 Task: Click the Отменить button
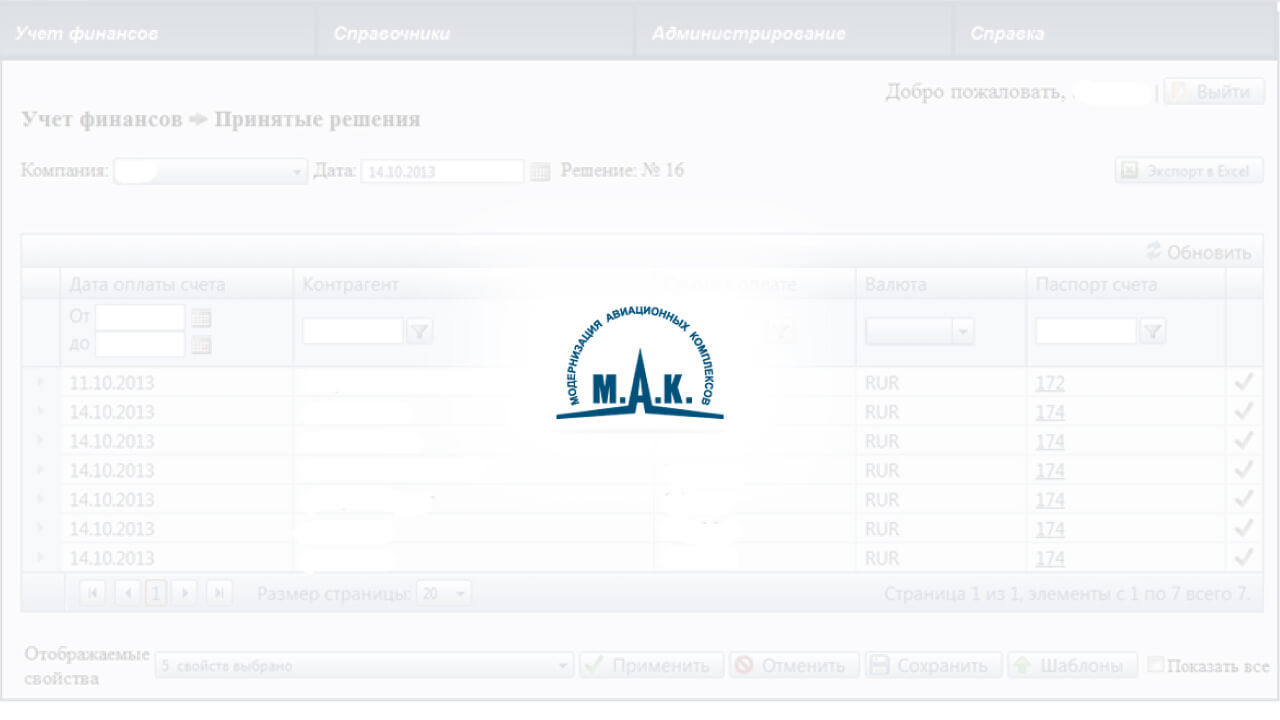tap(795, 665)
